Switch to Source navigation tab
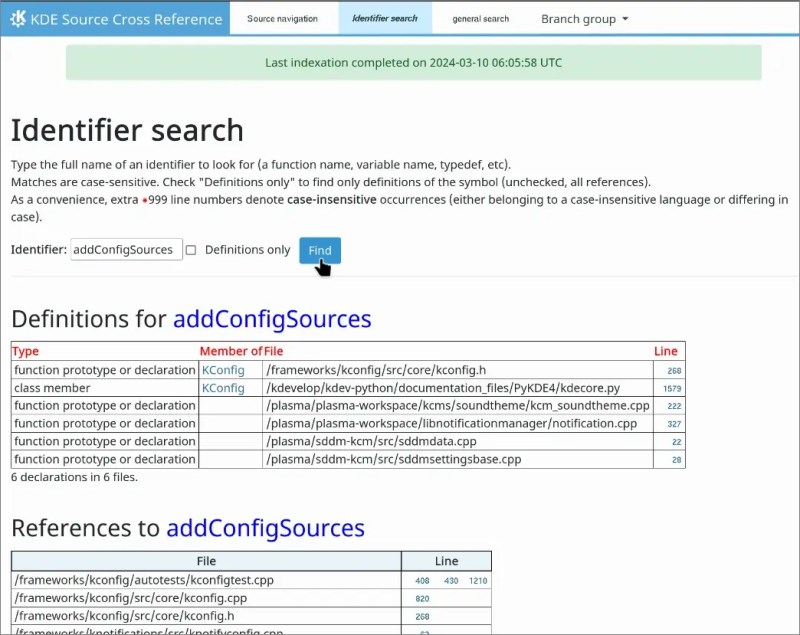 point(282,19)
